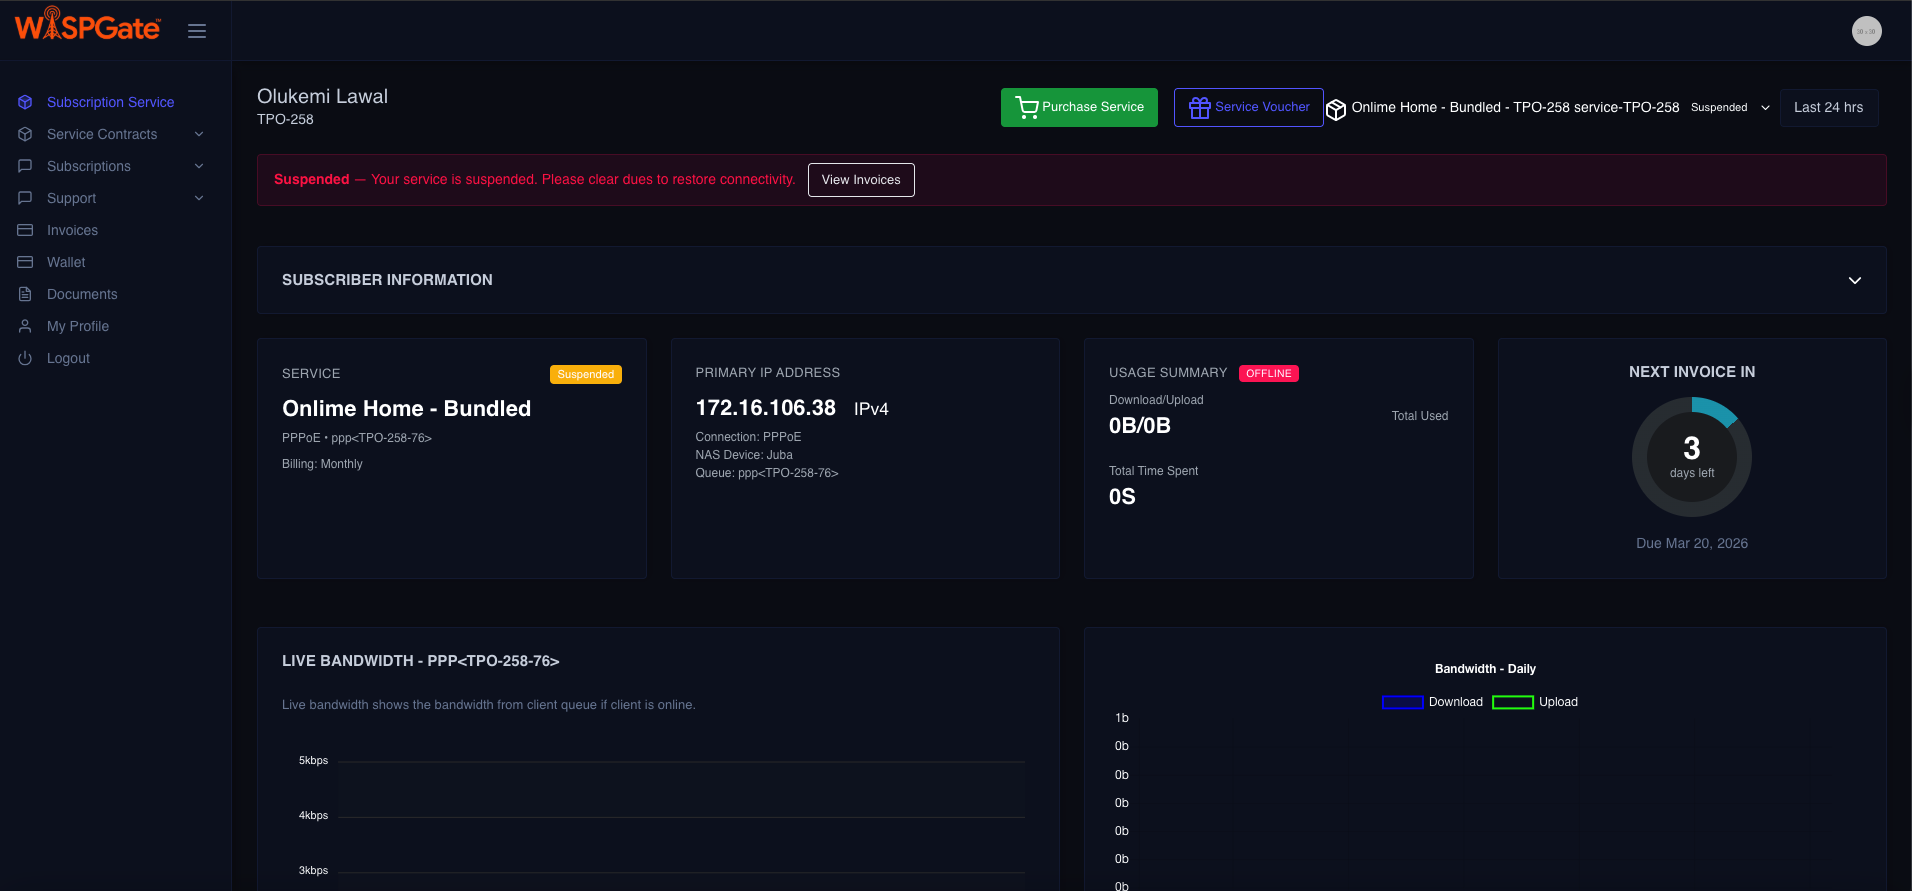Toggle Download series in Bandwidth Daily legend
The image size is (1912, 891).
(1432, 702)
